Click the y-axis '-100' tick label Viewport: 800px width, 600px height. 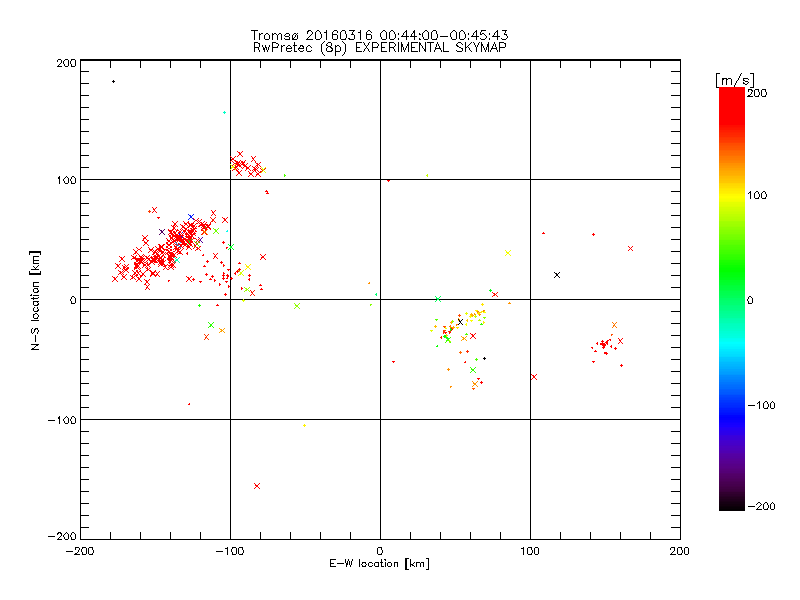pos(62,420)
